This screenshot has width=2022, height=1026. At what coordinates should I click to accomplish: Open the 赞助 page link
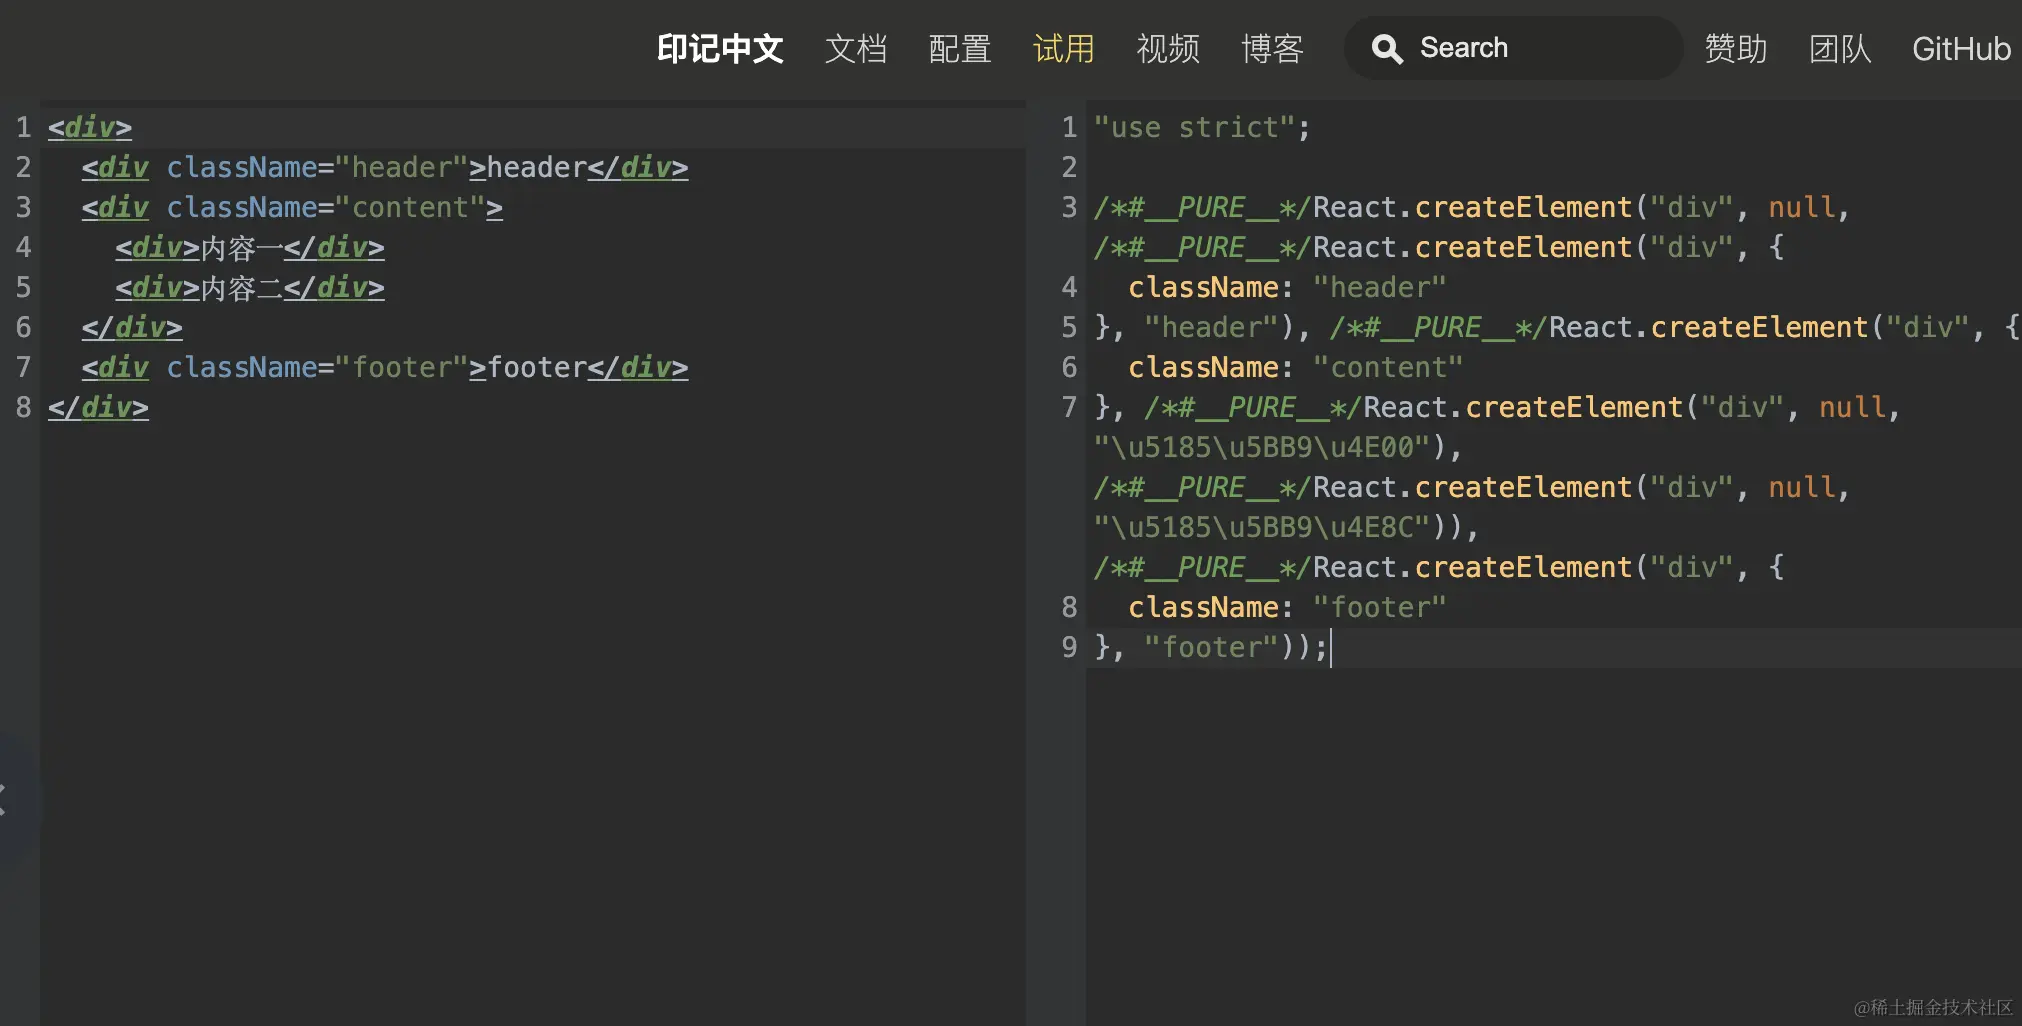click(1735, 48)
